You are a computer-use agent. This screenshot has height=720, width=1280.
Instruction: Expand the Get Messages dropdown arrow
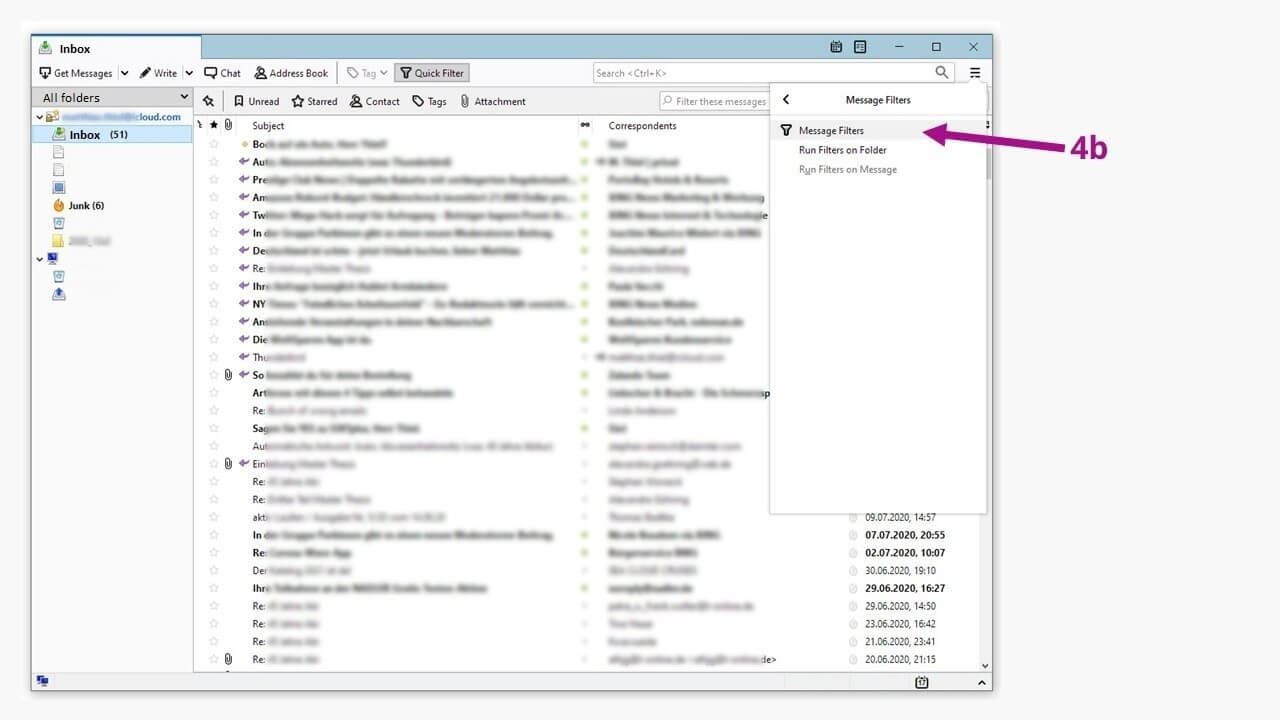(125, 73)
